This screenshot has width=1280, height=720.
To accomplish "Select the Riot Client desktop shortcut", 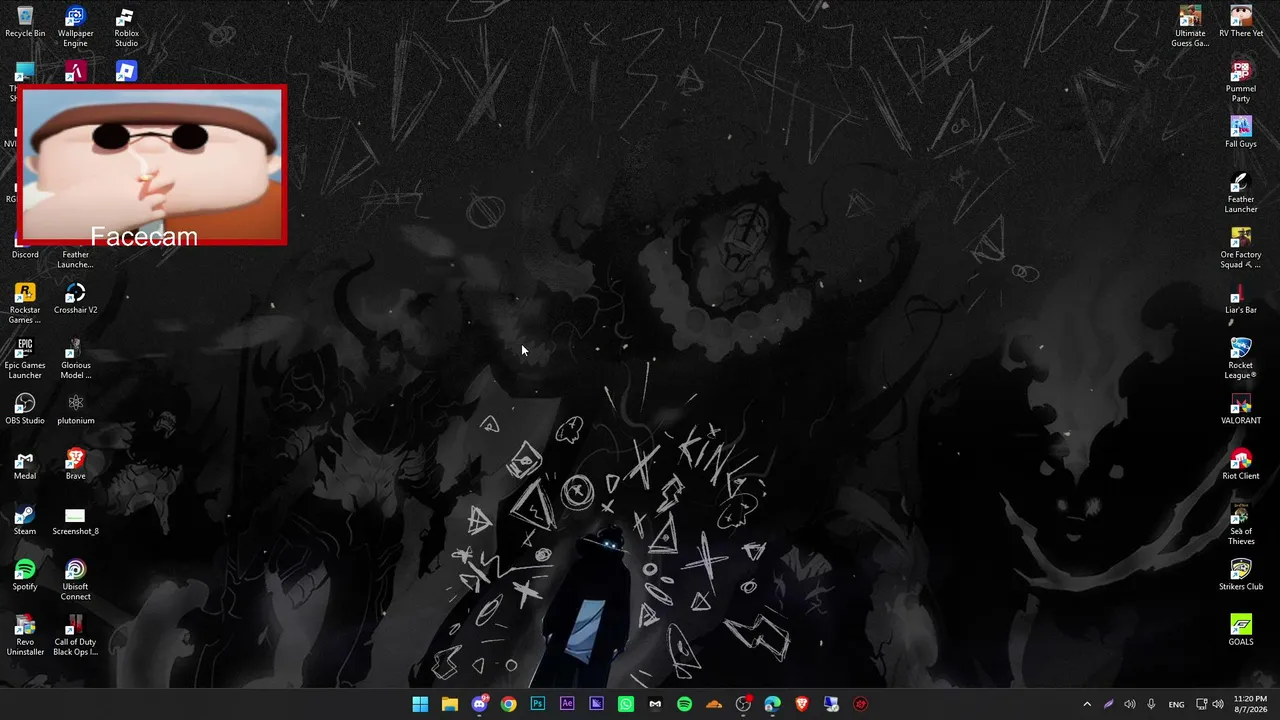I will (x=1241, y=465).
